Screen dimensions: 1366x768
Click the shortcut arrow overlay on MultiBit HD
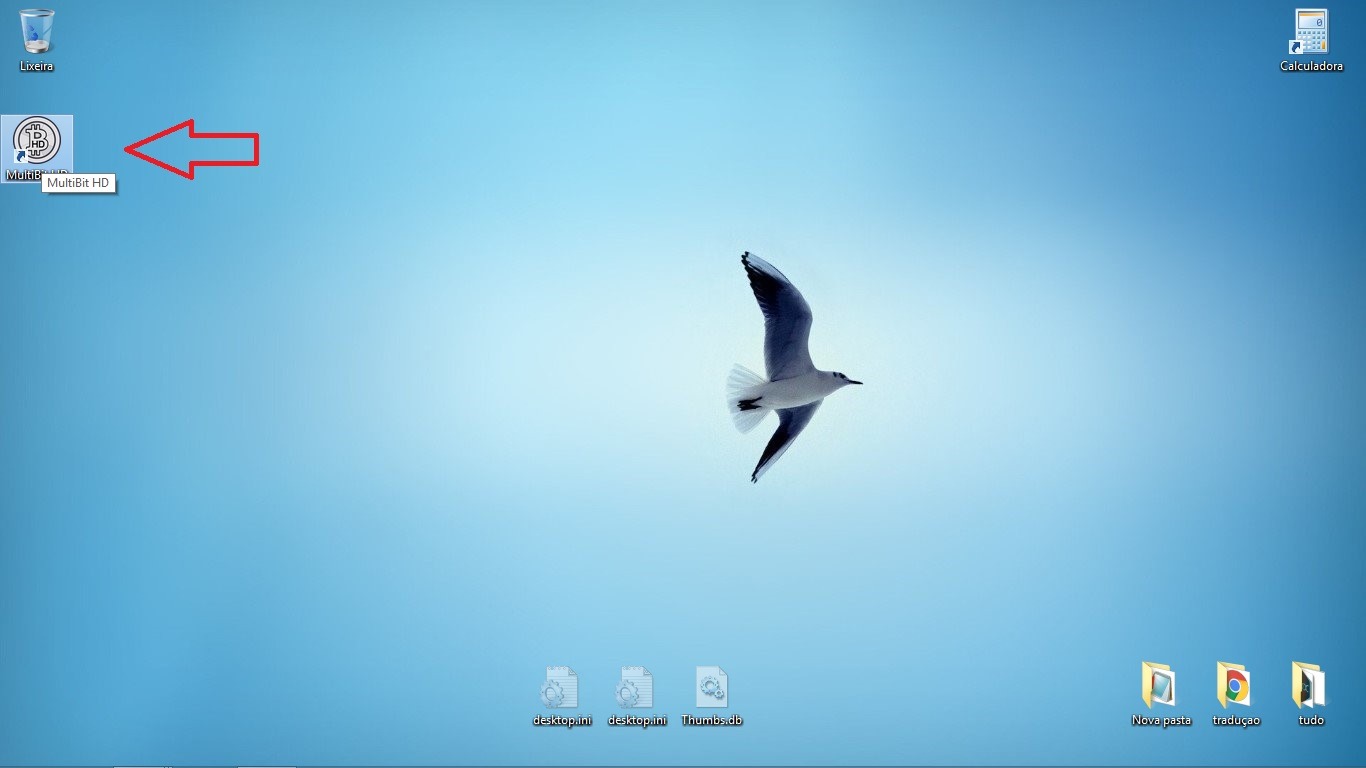pos(21,157)
